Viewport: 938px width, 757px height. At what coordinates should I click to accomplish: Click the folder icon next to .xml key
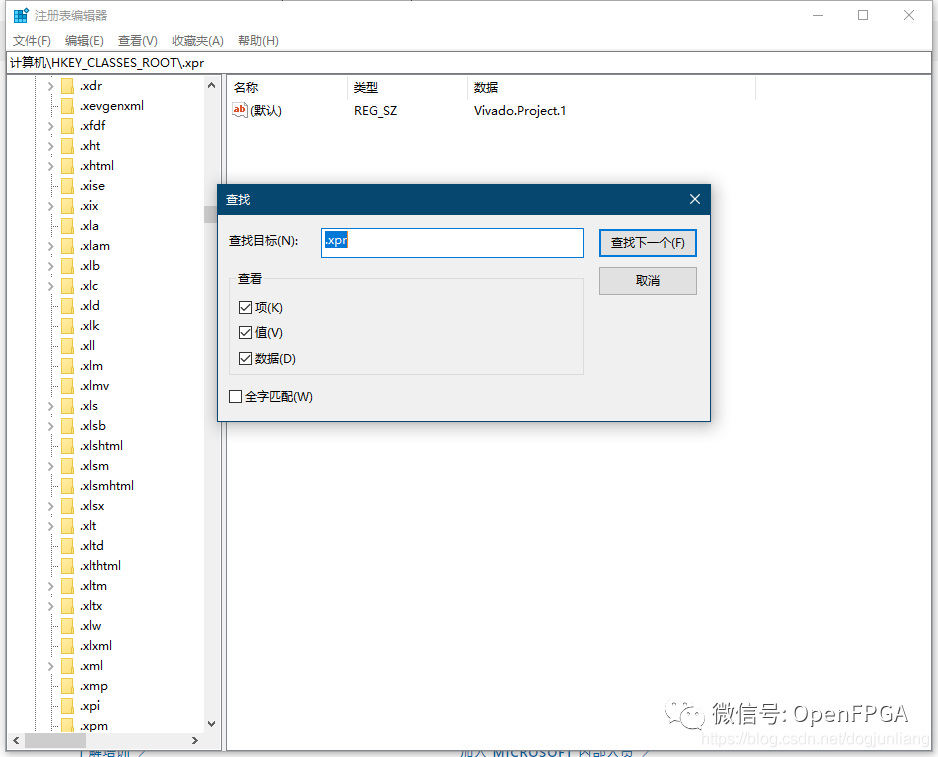(x=65, y=665)
